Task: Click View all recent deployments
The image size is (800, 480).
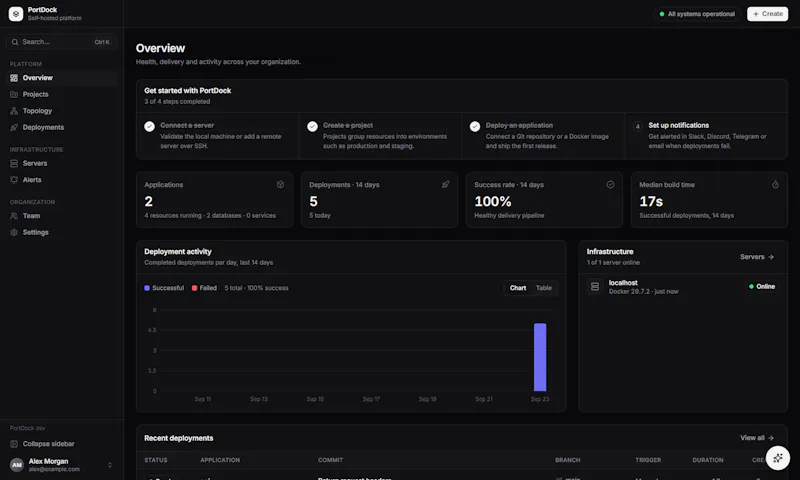Action: click(x=757, y=438)
